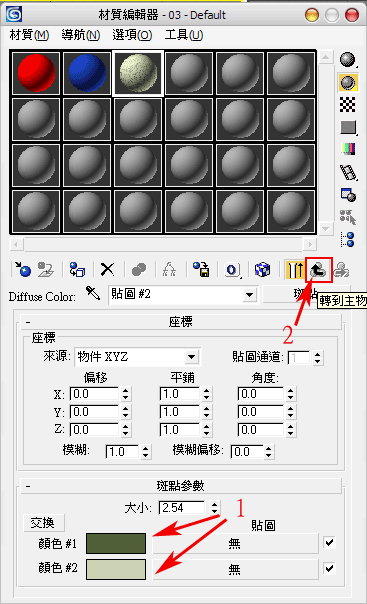Open the 顏色 #1 dark green swatch

116,544
